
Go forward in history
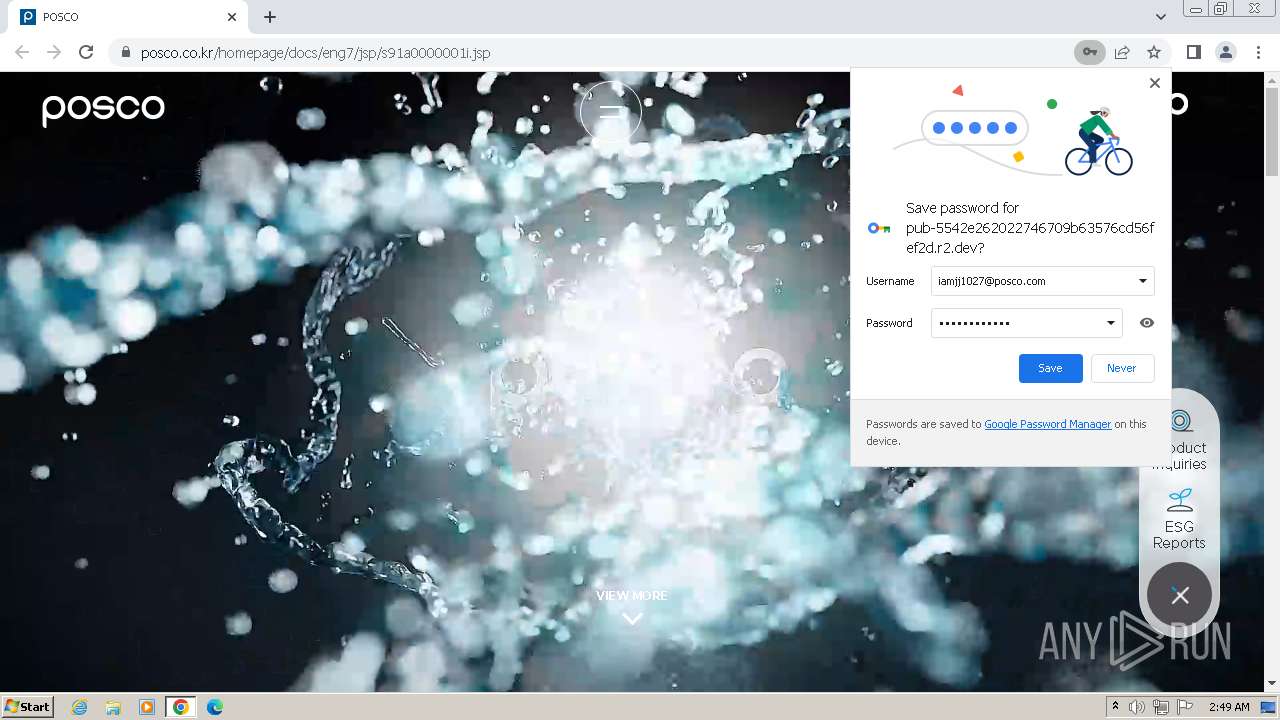(x=54, y=52)
